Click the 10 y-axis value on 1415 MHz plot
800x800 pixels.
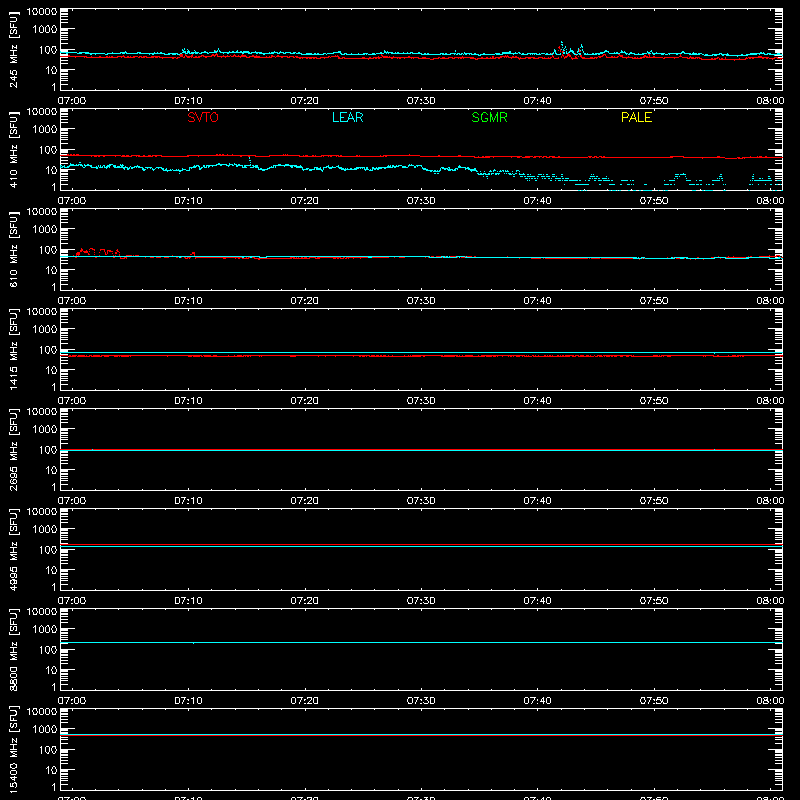click(x=51, y=370)
